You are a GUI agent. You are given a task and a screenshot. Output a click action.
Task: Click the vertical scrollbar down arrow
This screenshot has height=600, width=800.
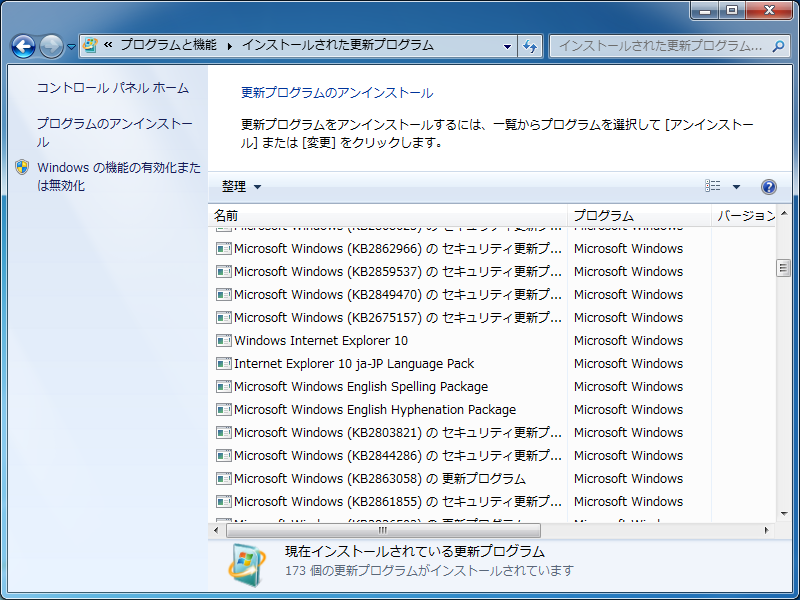coord(784,514)
